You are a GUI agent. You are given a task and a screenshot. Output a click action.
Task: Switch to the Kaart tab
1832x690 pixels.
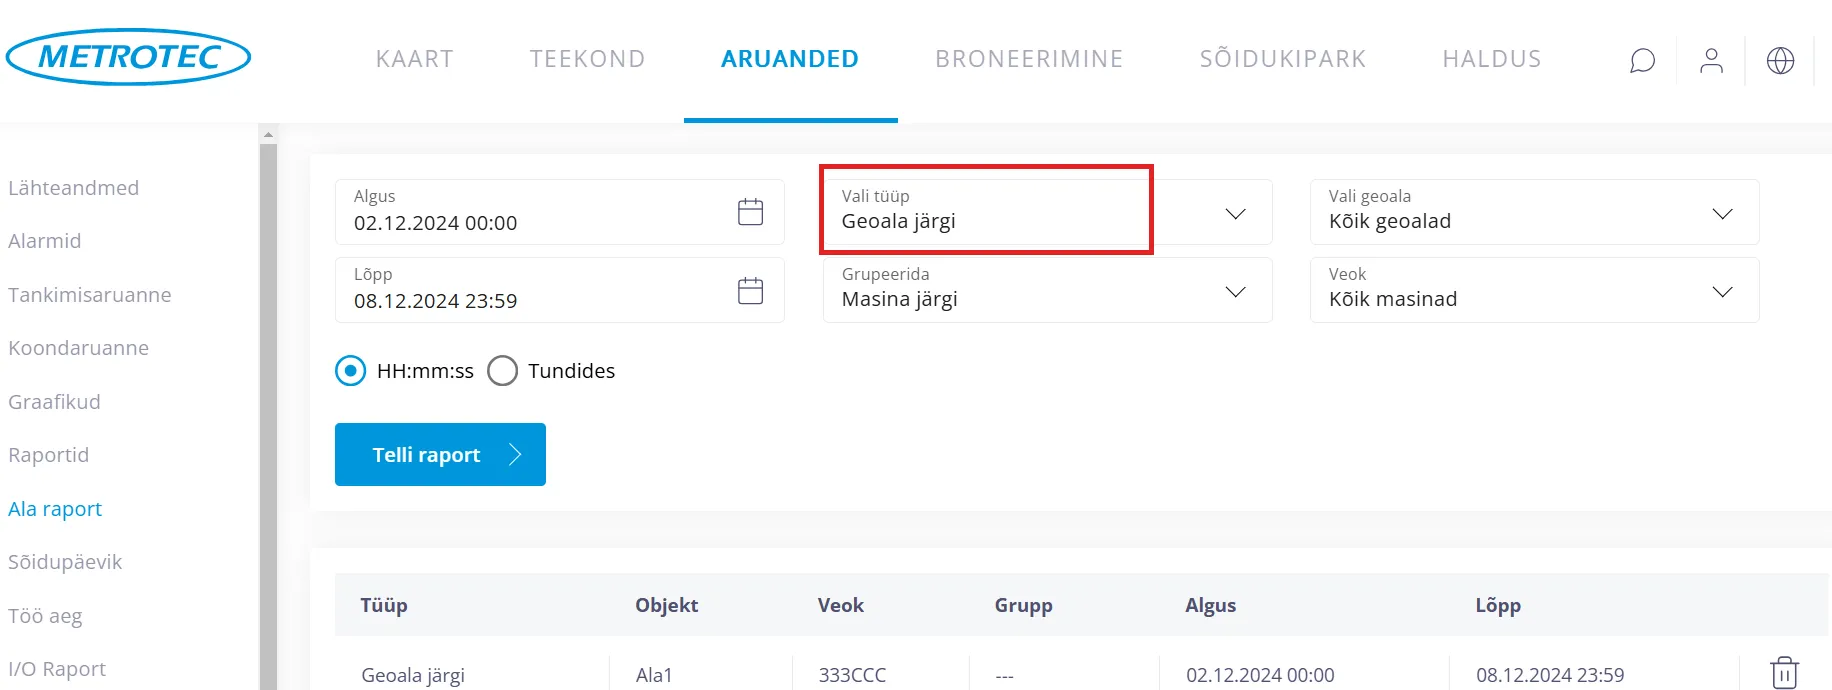414,59
